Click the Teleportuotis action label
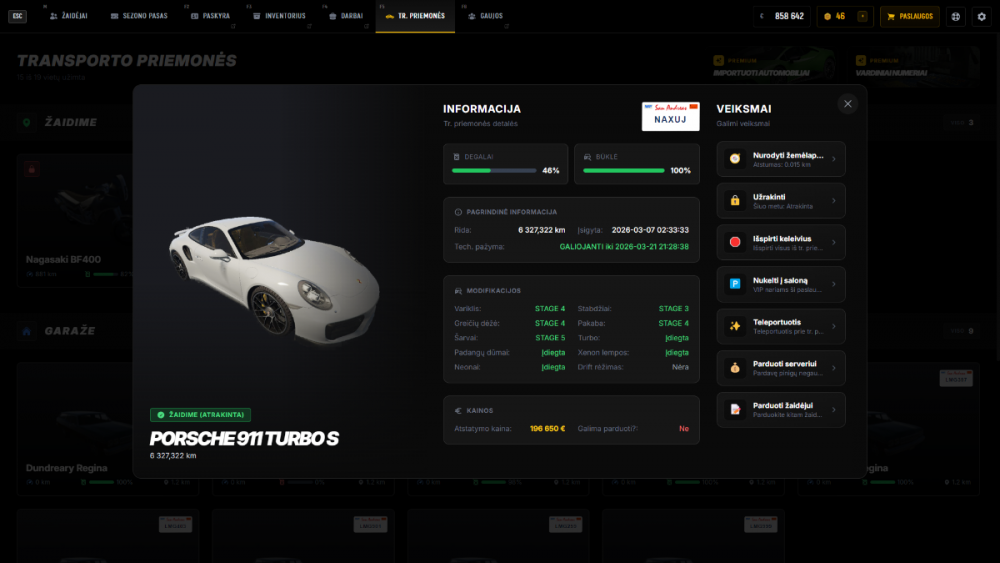1000x563 pixels. [x=777, y=322]
